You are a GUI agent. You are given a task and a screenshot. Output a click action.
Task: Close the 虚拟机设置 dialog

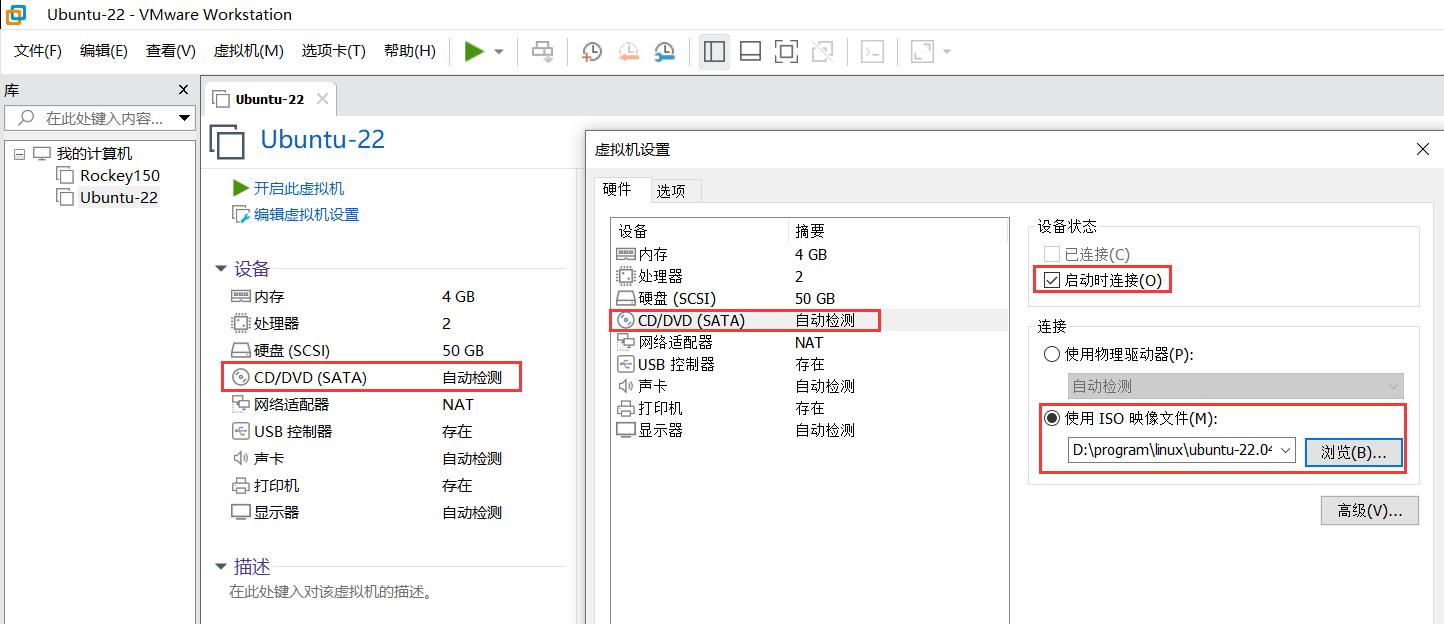point(1423,149)
